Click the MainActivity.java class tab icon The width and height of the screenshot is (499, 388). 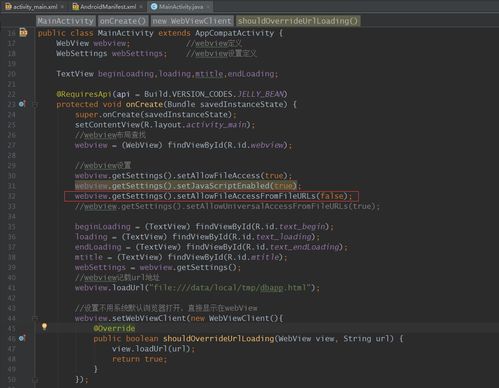pyautogui.click(x=154, y=7)
